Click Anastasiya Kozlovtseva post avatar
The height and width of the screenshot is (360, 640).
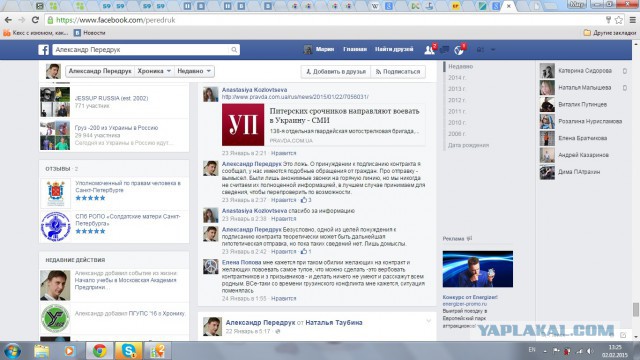click(x=211, y=94)
